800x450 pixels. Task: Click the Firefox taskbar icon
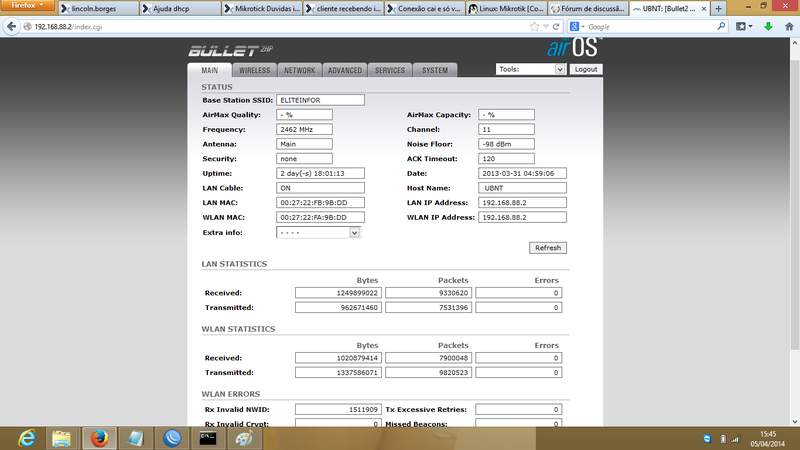99,438
